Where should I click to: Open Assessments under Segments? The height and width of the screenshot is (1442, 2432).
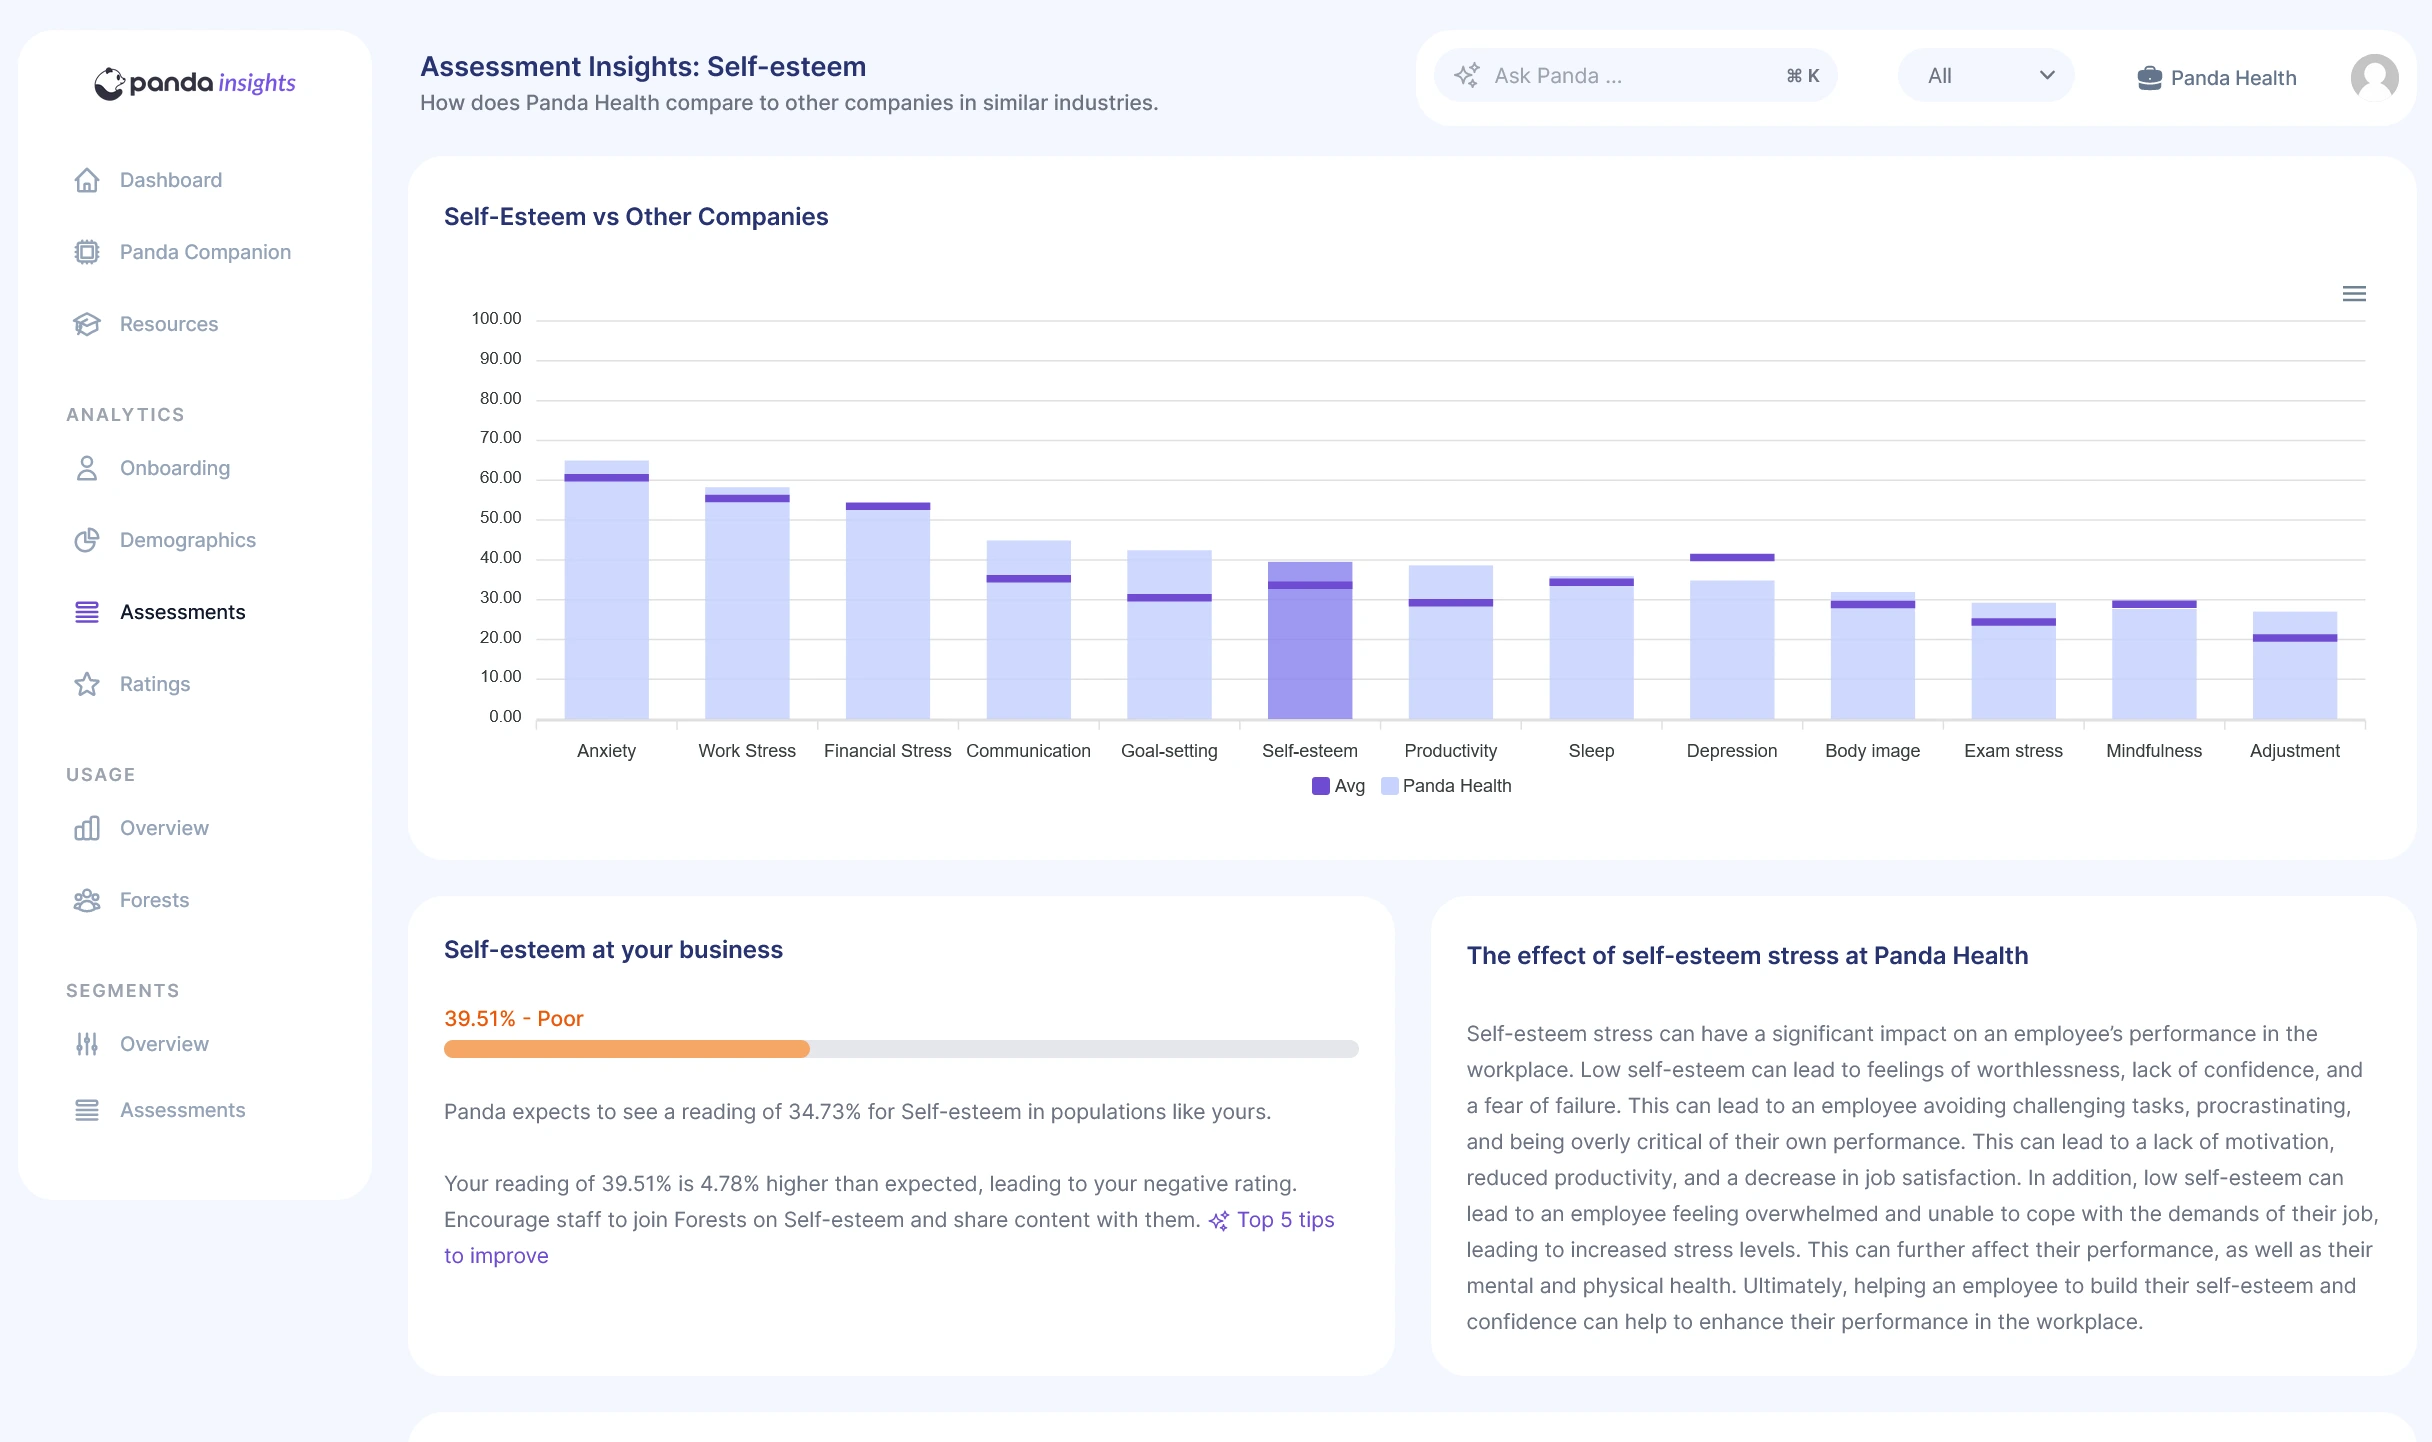pos(182,1110)
